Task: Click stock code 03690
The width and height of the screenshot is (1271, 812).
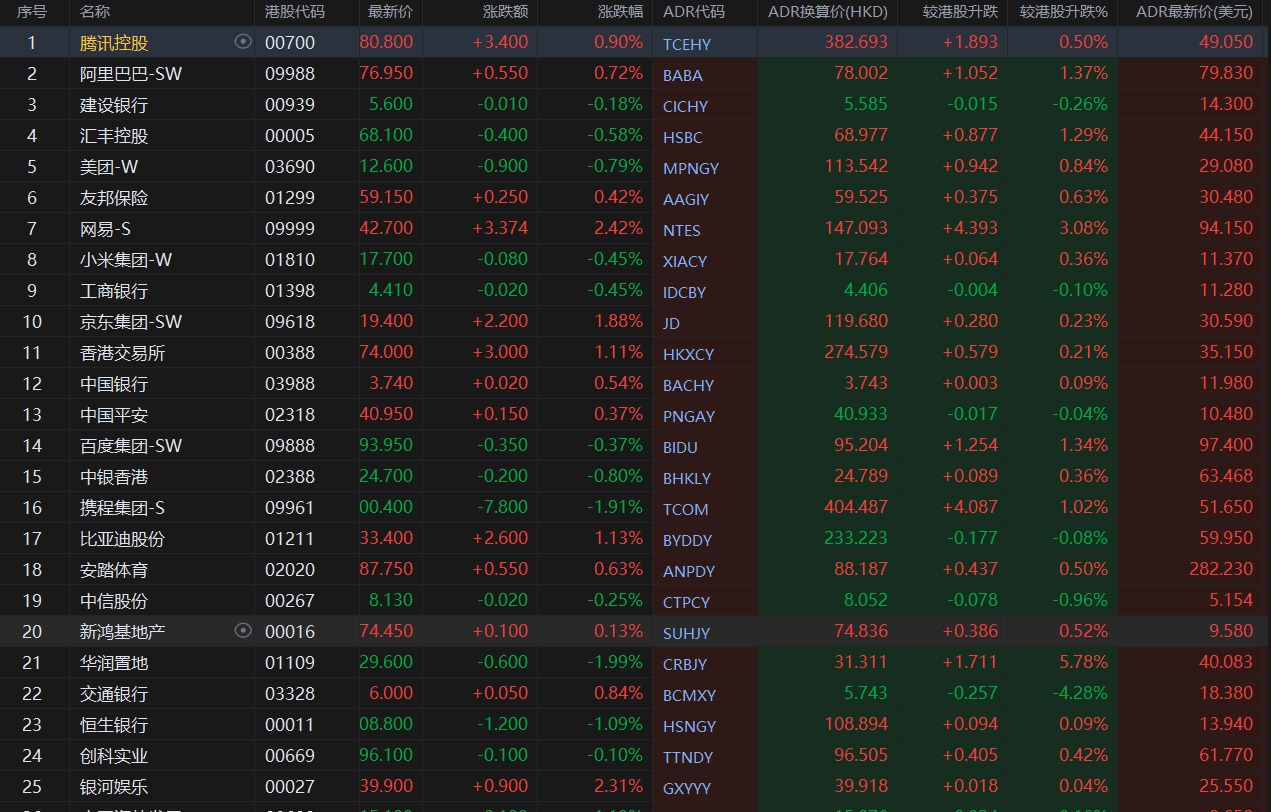Action: [290, 166]
